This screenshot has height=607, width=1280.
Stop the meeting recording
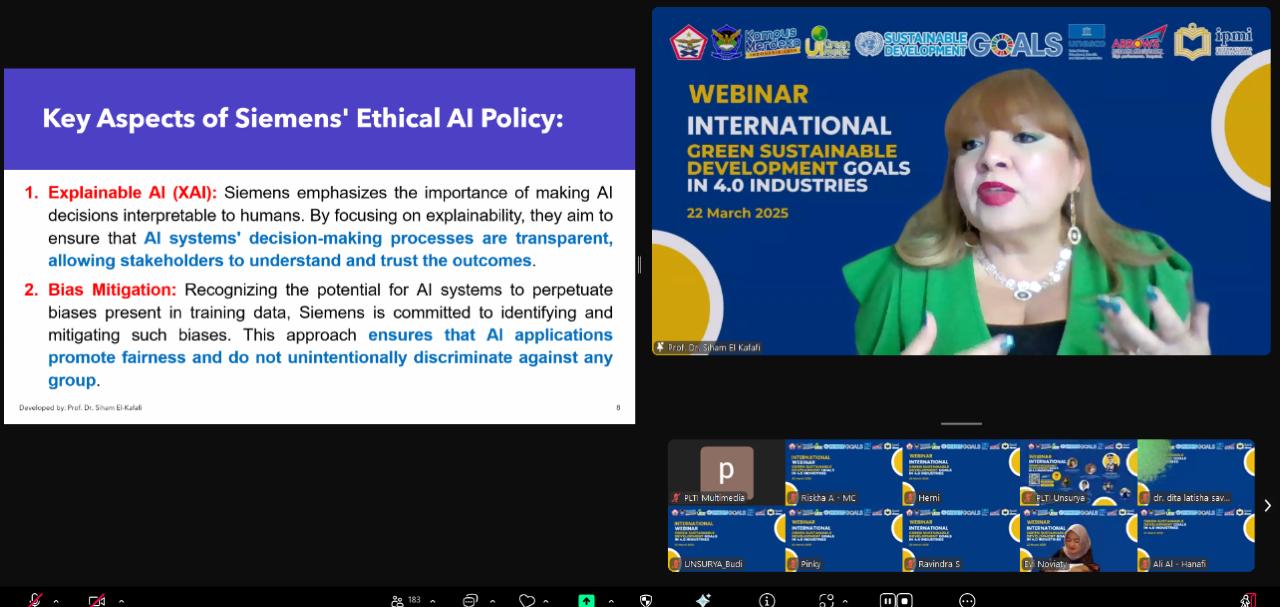(x=904, y=600)
